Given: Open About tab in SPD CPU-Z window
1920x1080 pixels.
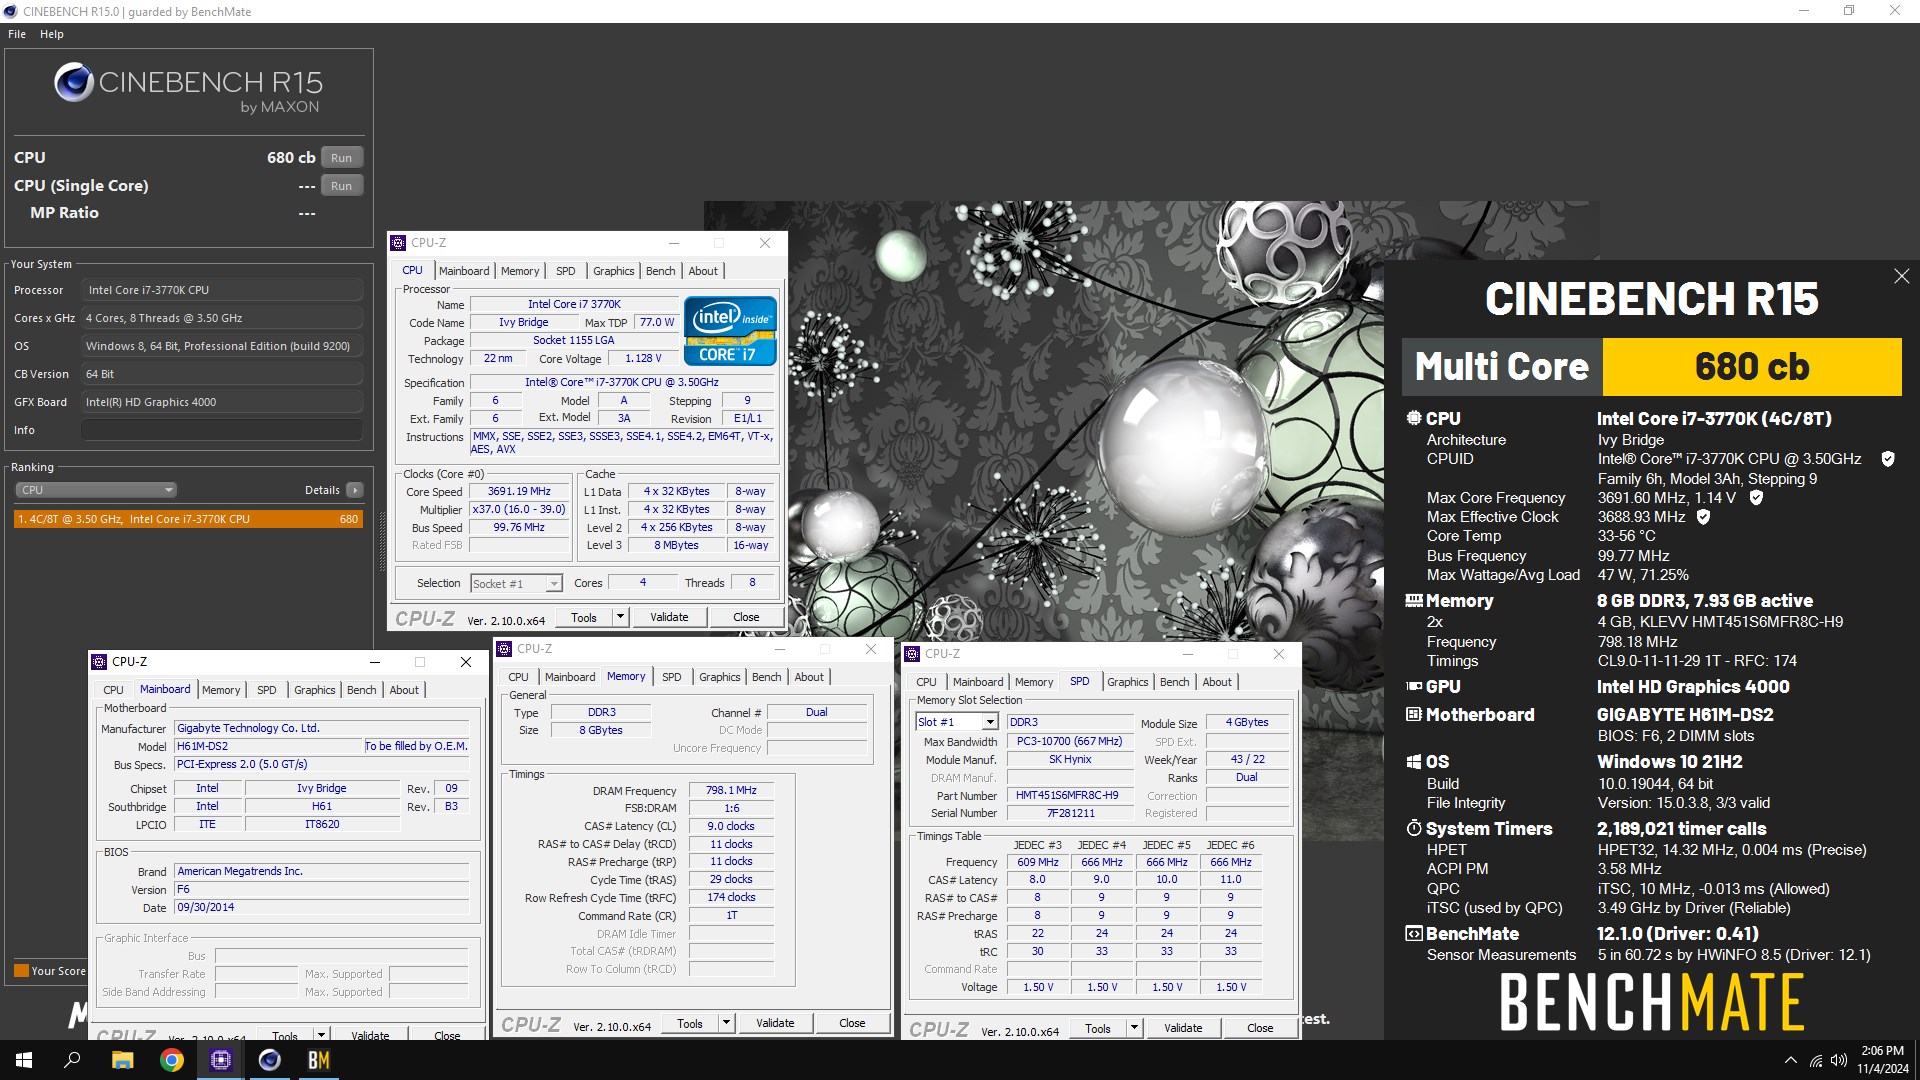Looking at the screenshot, I should (1217, 682).
